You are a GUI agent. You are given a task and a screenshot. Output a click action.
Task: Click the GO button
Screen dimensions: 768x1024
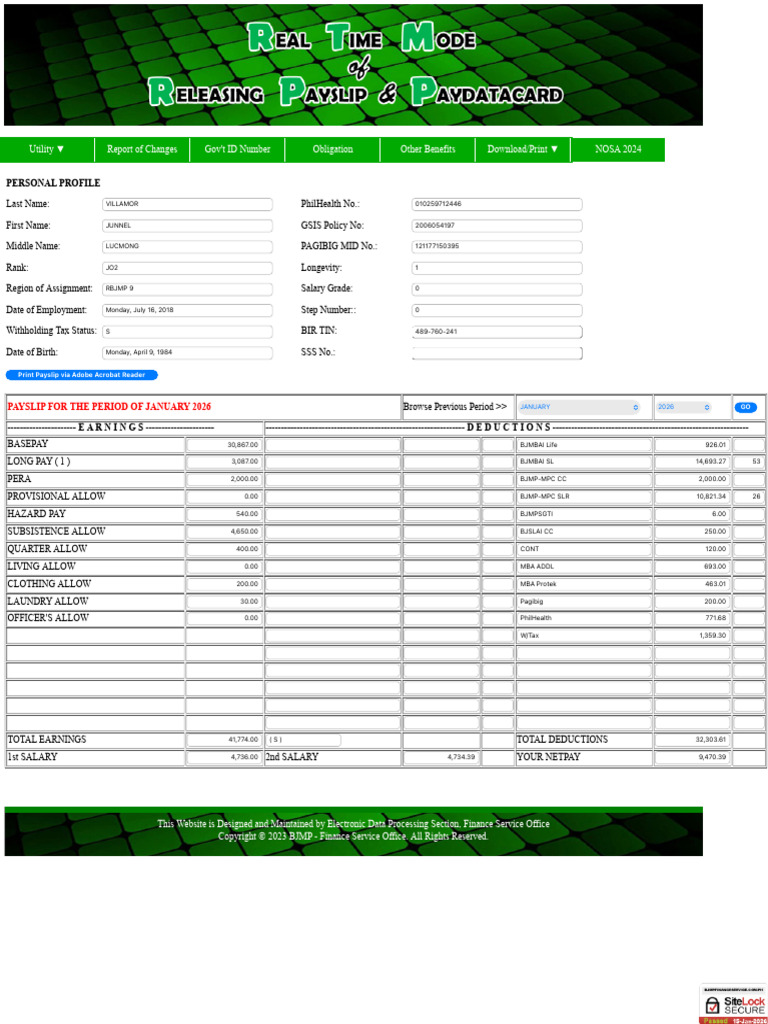tap(745, 407)
